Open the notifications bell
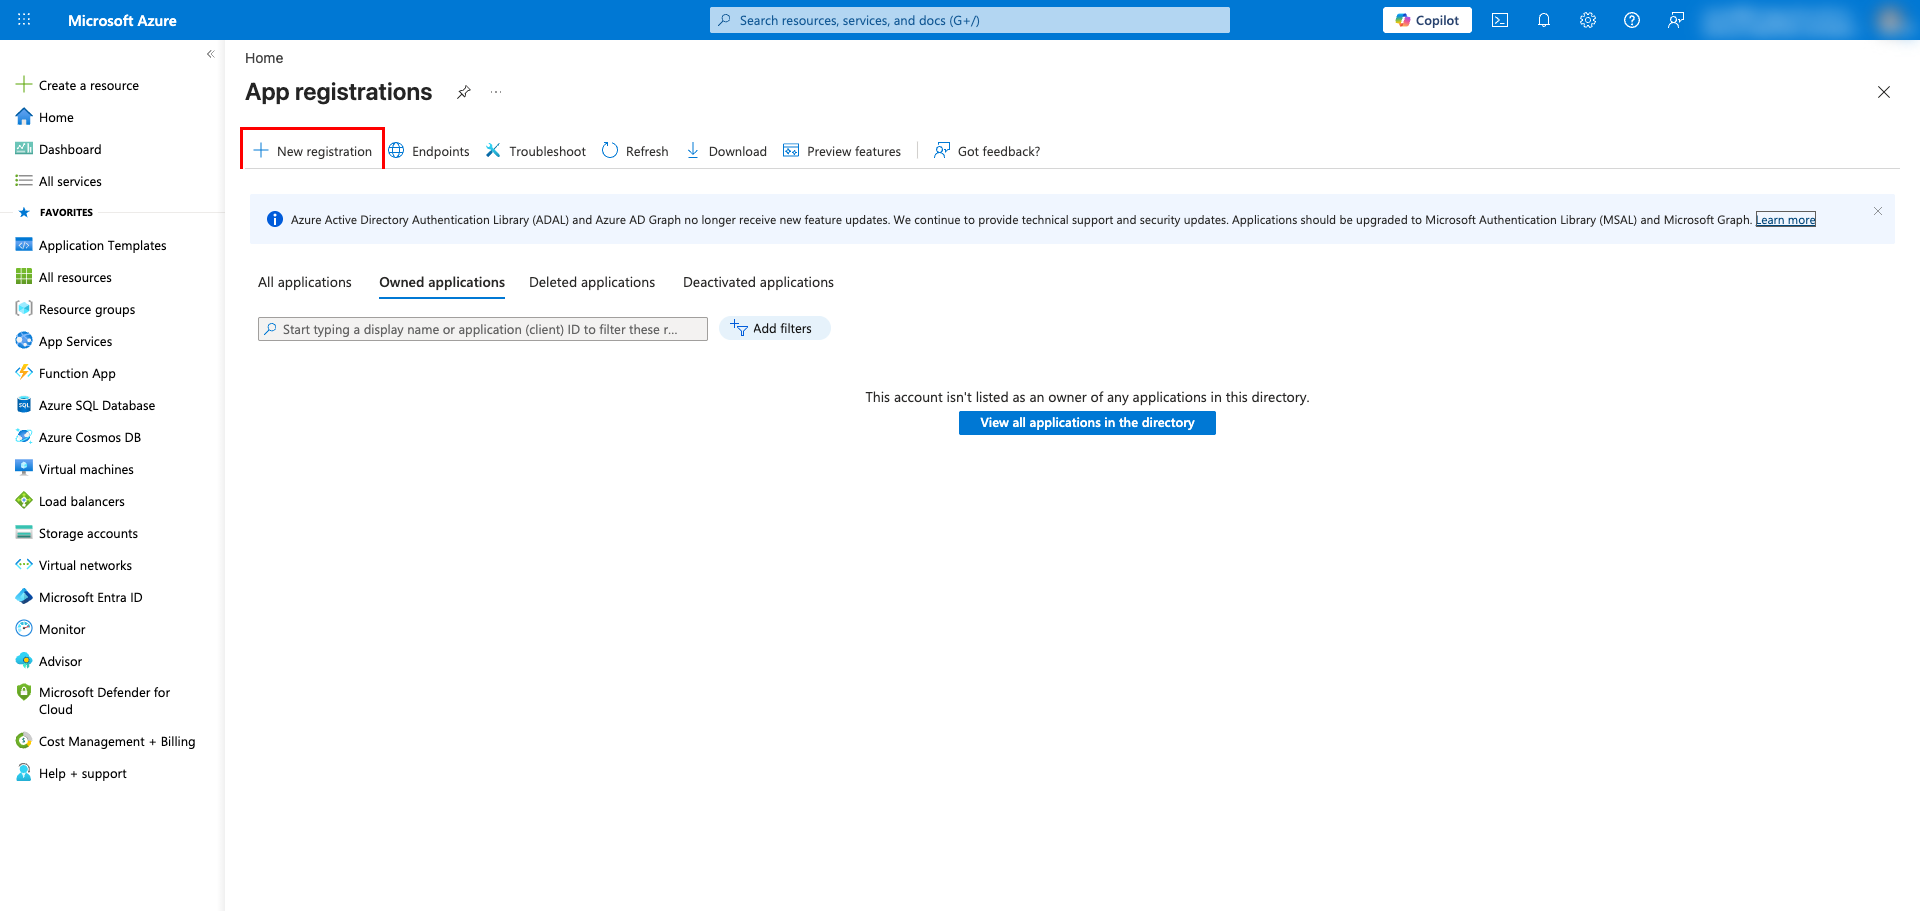 [x=1544, y=20]
